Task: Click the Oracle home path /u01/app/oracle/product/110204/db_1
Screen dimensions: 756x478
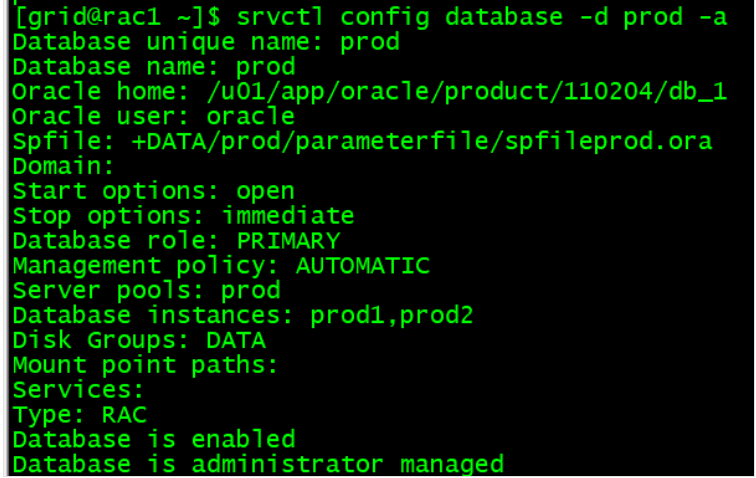Action: (x=462, y=92)
